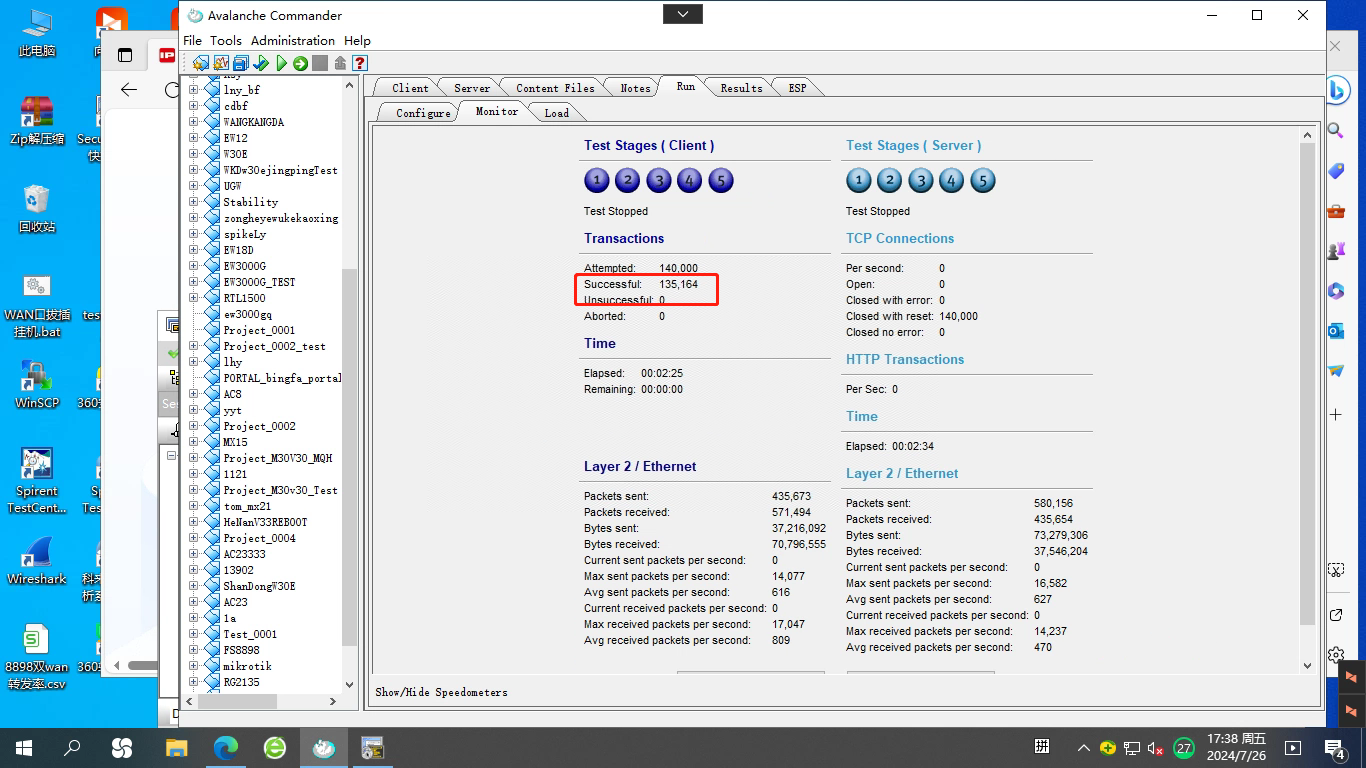Switch to the Content Files tab
The image size is (1366, 768).
555,88
